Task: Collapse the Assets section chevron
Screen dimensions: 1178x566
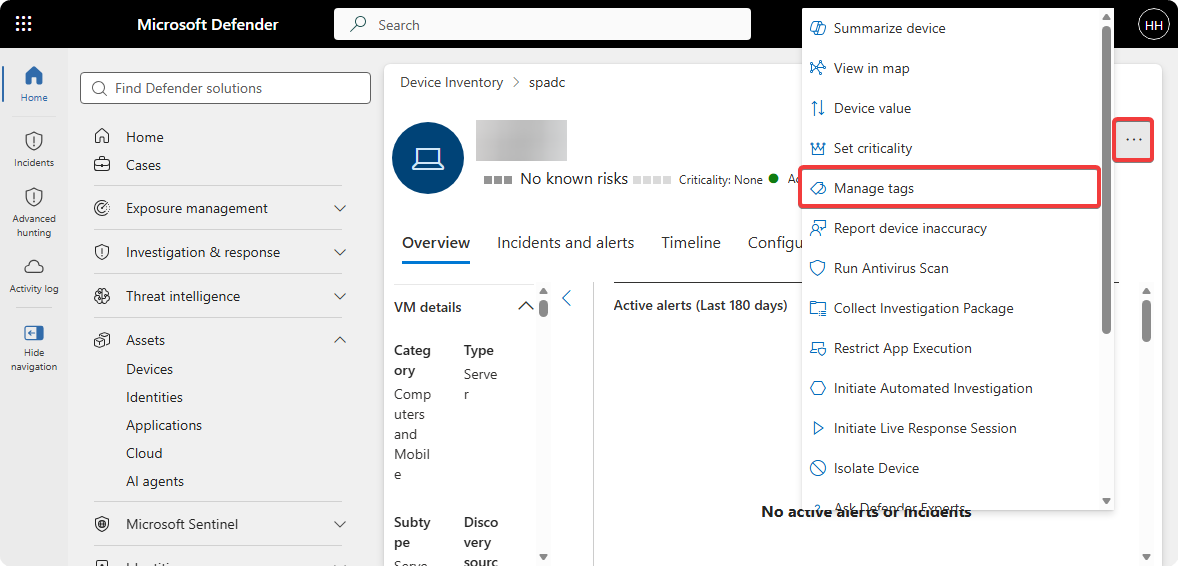Action: tap(340, 341)
